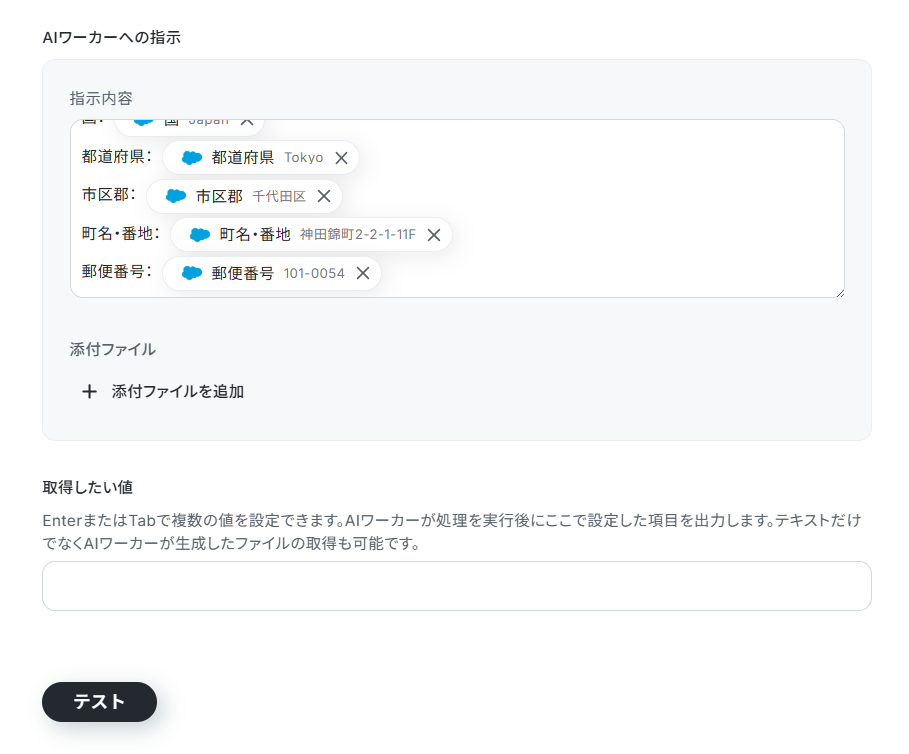Click the Salesforce cloud icon on the 都道府県 chip

192,158
